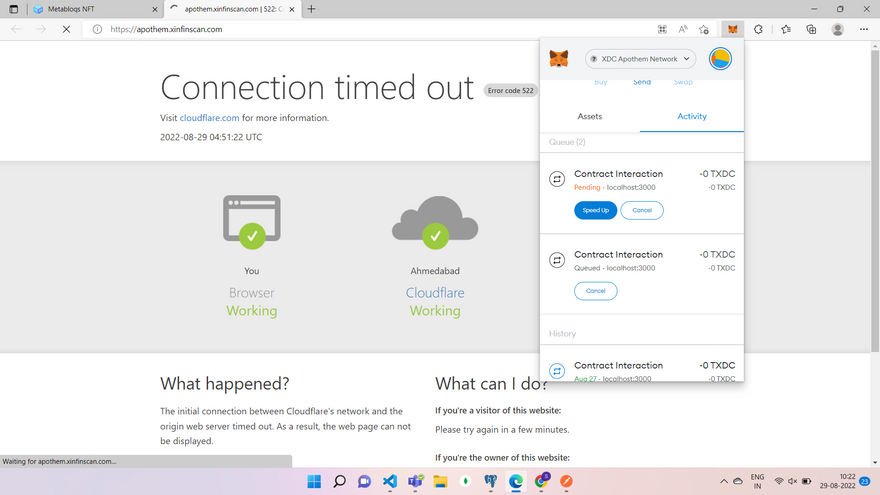Open browser profile avatar icon
Image resolution: width=880 pixels, height=495 pixels.
[x=837, y=30]
